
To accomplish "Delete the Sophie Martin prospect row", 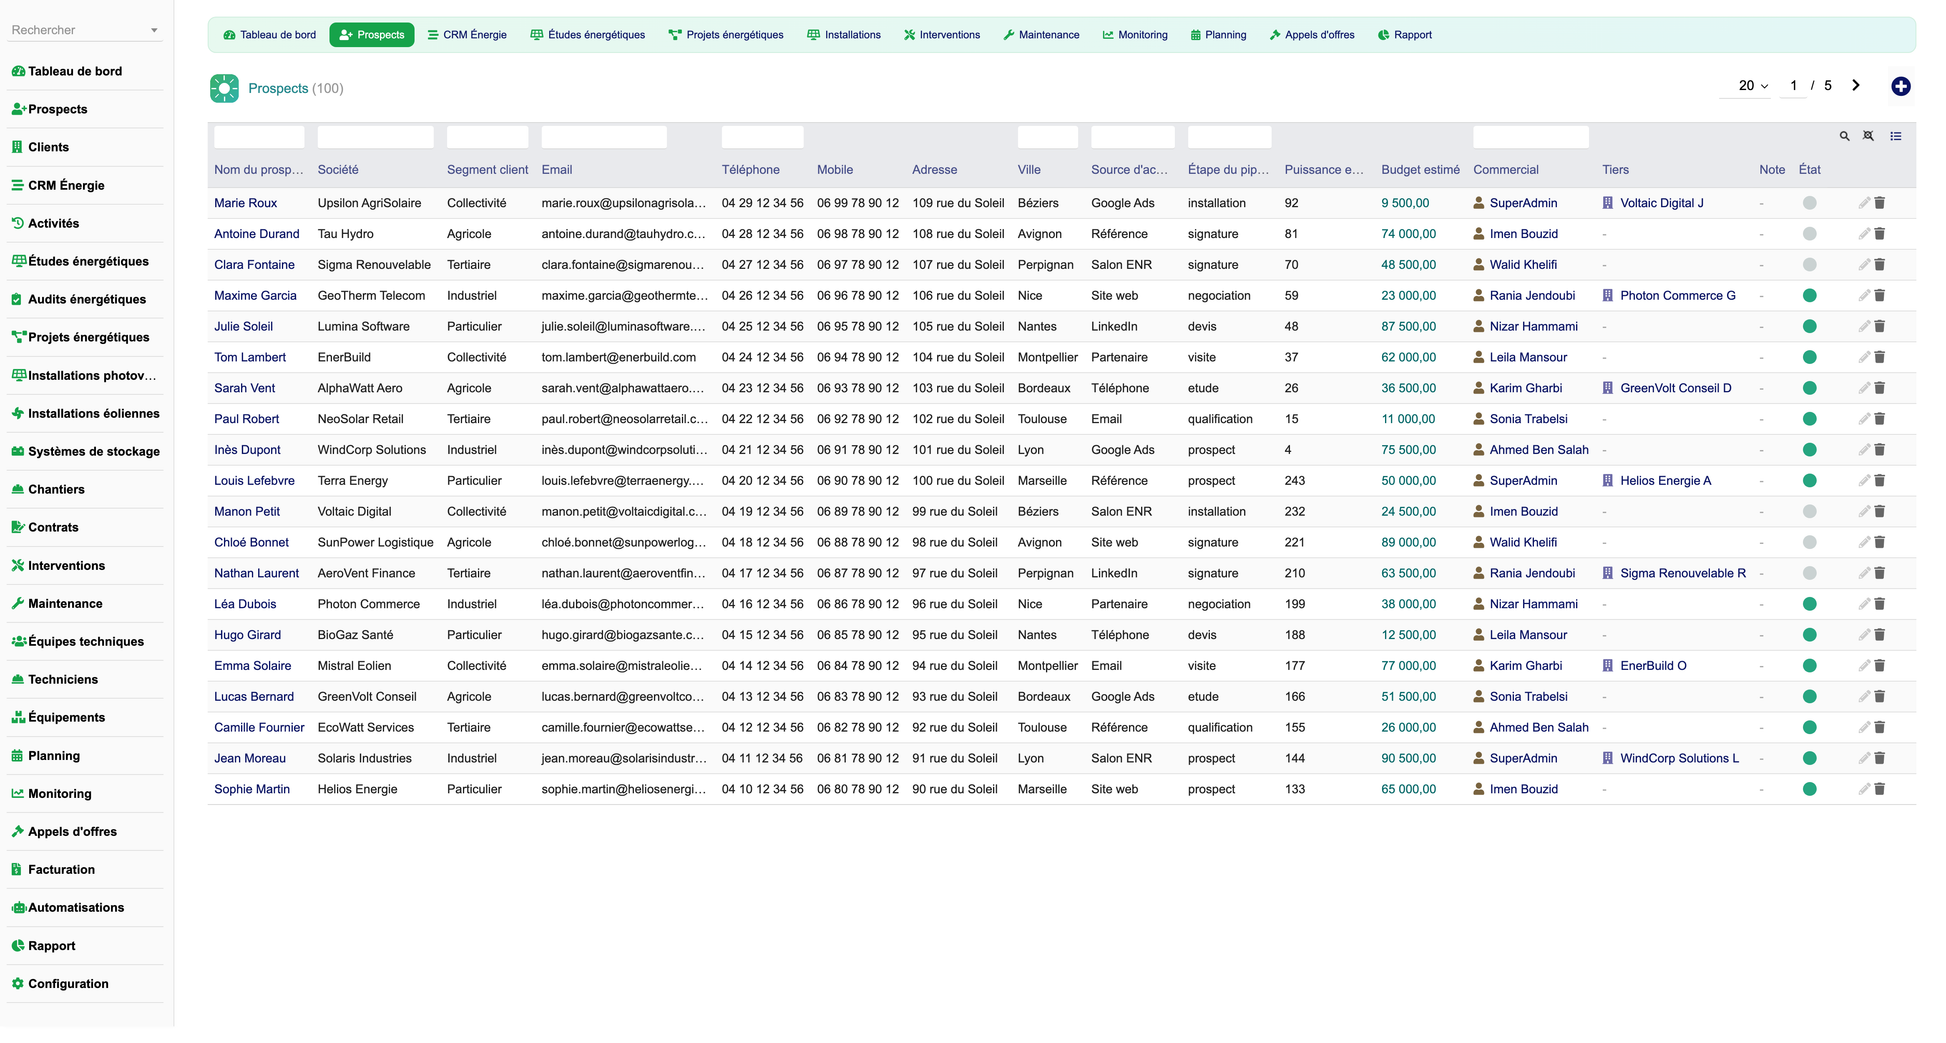I will click(x=1879, y=789).
